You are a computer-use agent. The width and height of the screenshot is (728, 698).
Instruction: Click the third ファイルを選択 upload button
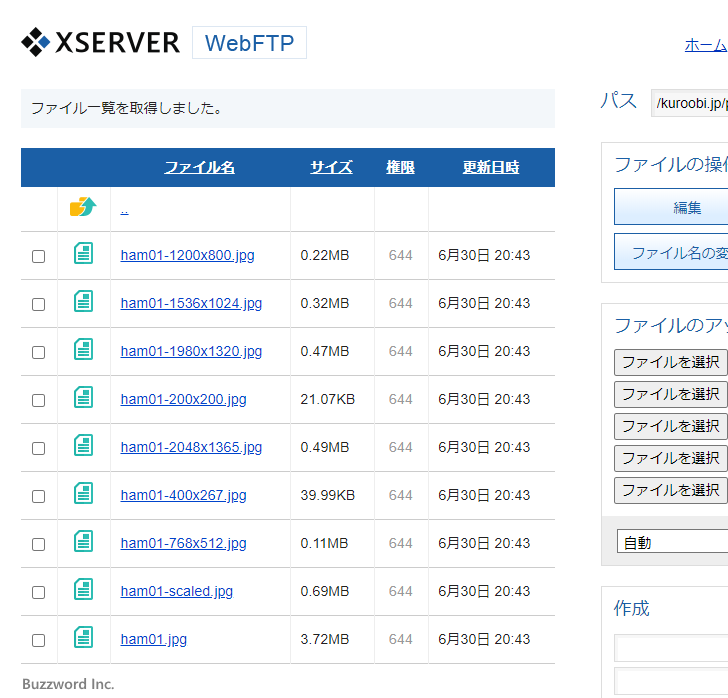(671, 426)
